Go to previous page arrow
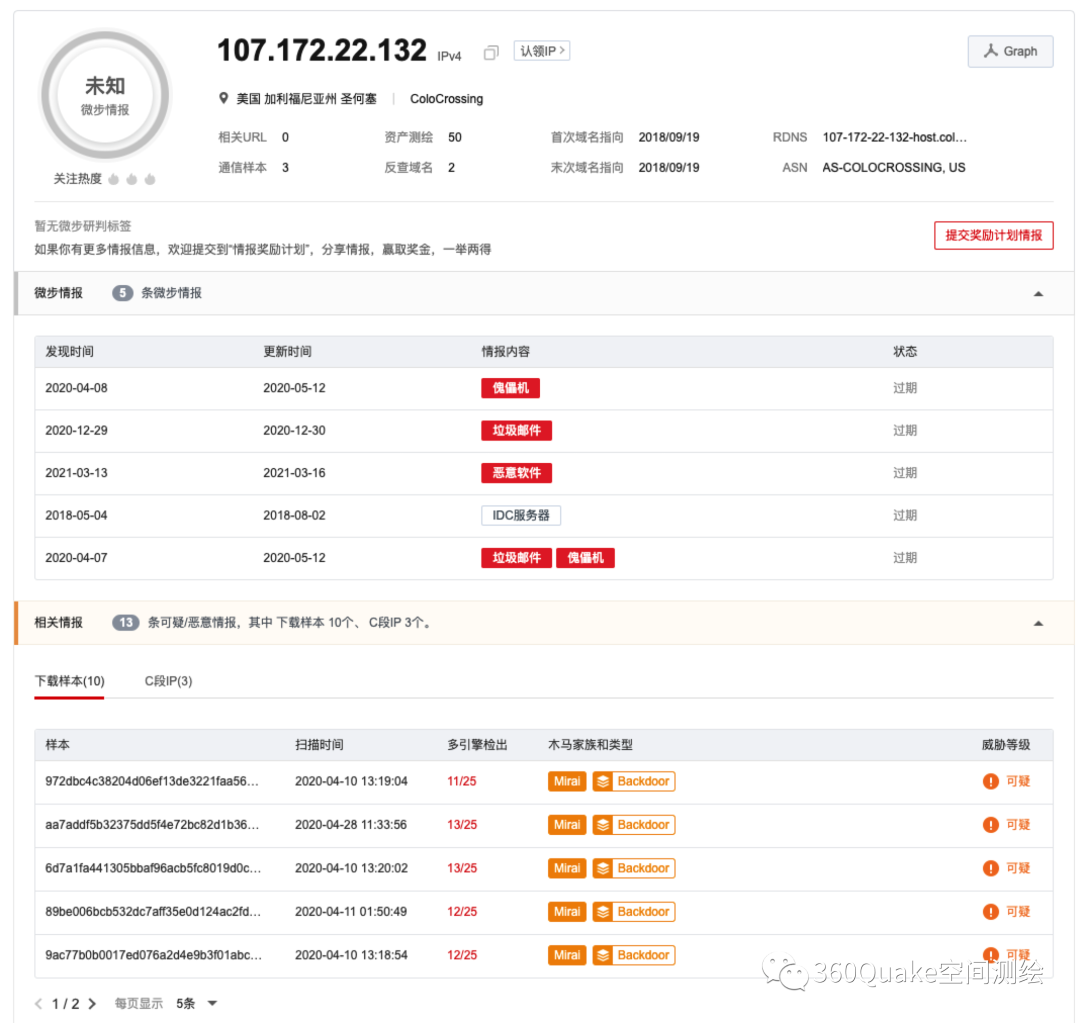The width and height of the screenshot is (1080, 1023). click(x=39, y=1003)
